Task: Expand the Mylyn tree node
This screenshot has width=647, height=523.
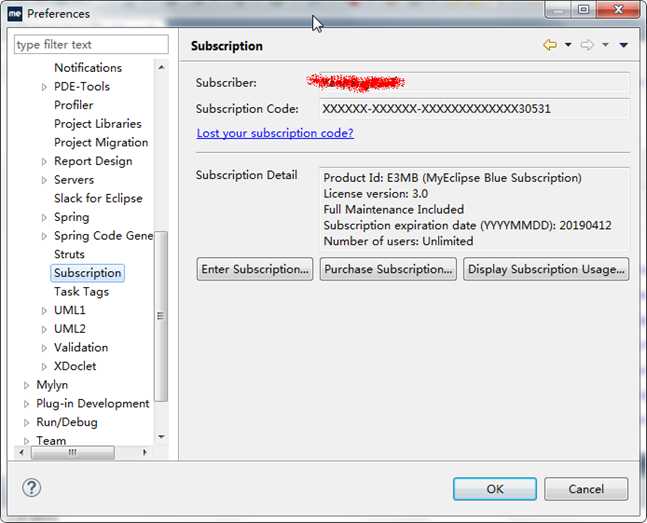Action: pos(26,385)
